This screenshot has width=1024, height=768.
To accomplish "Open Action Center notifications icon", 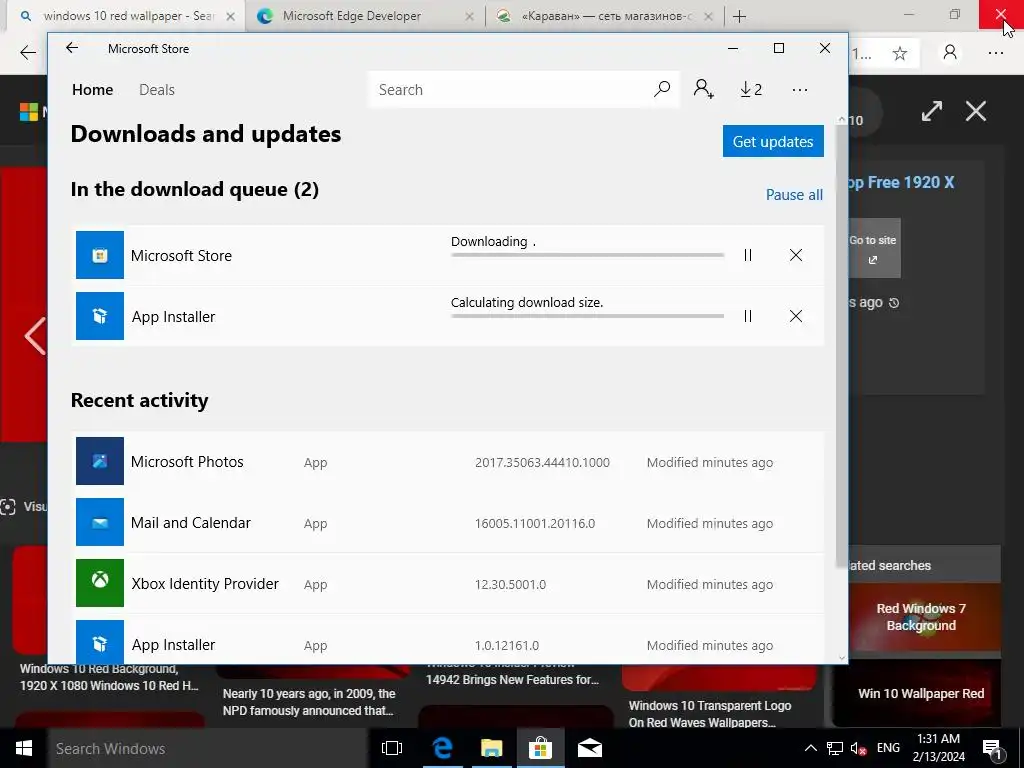I will point(992,748).
